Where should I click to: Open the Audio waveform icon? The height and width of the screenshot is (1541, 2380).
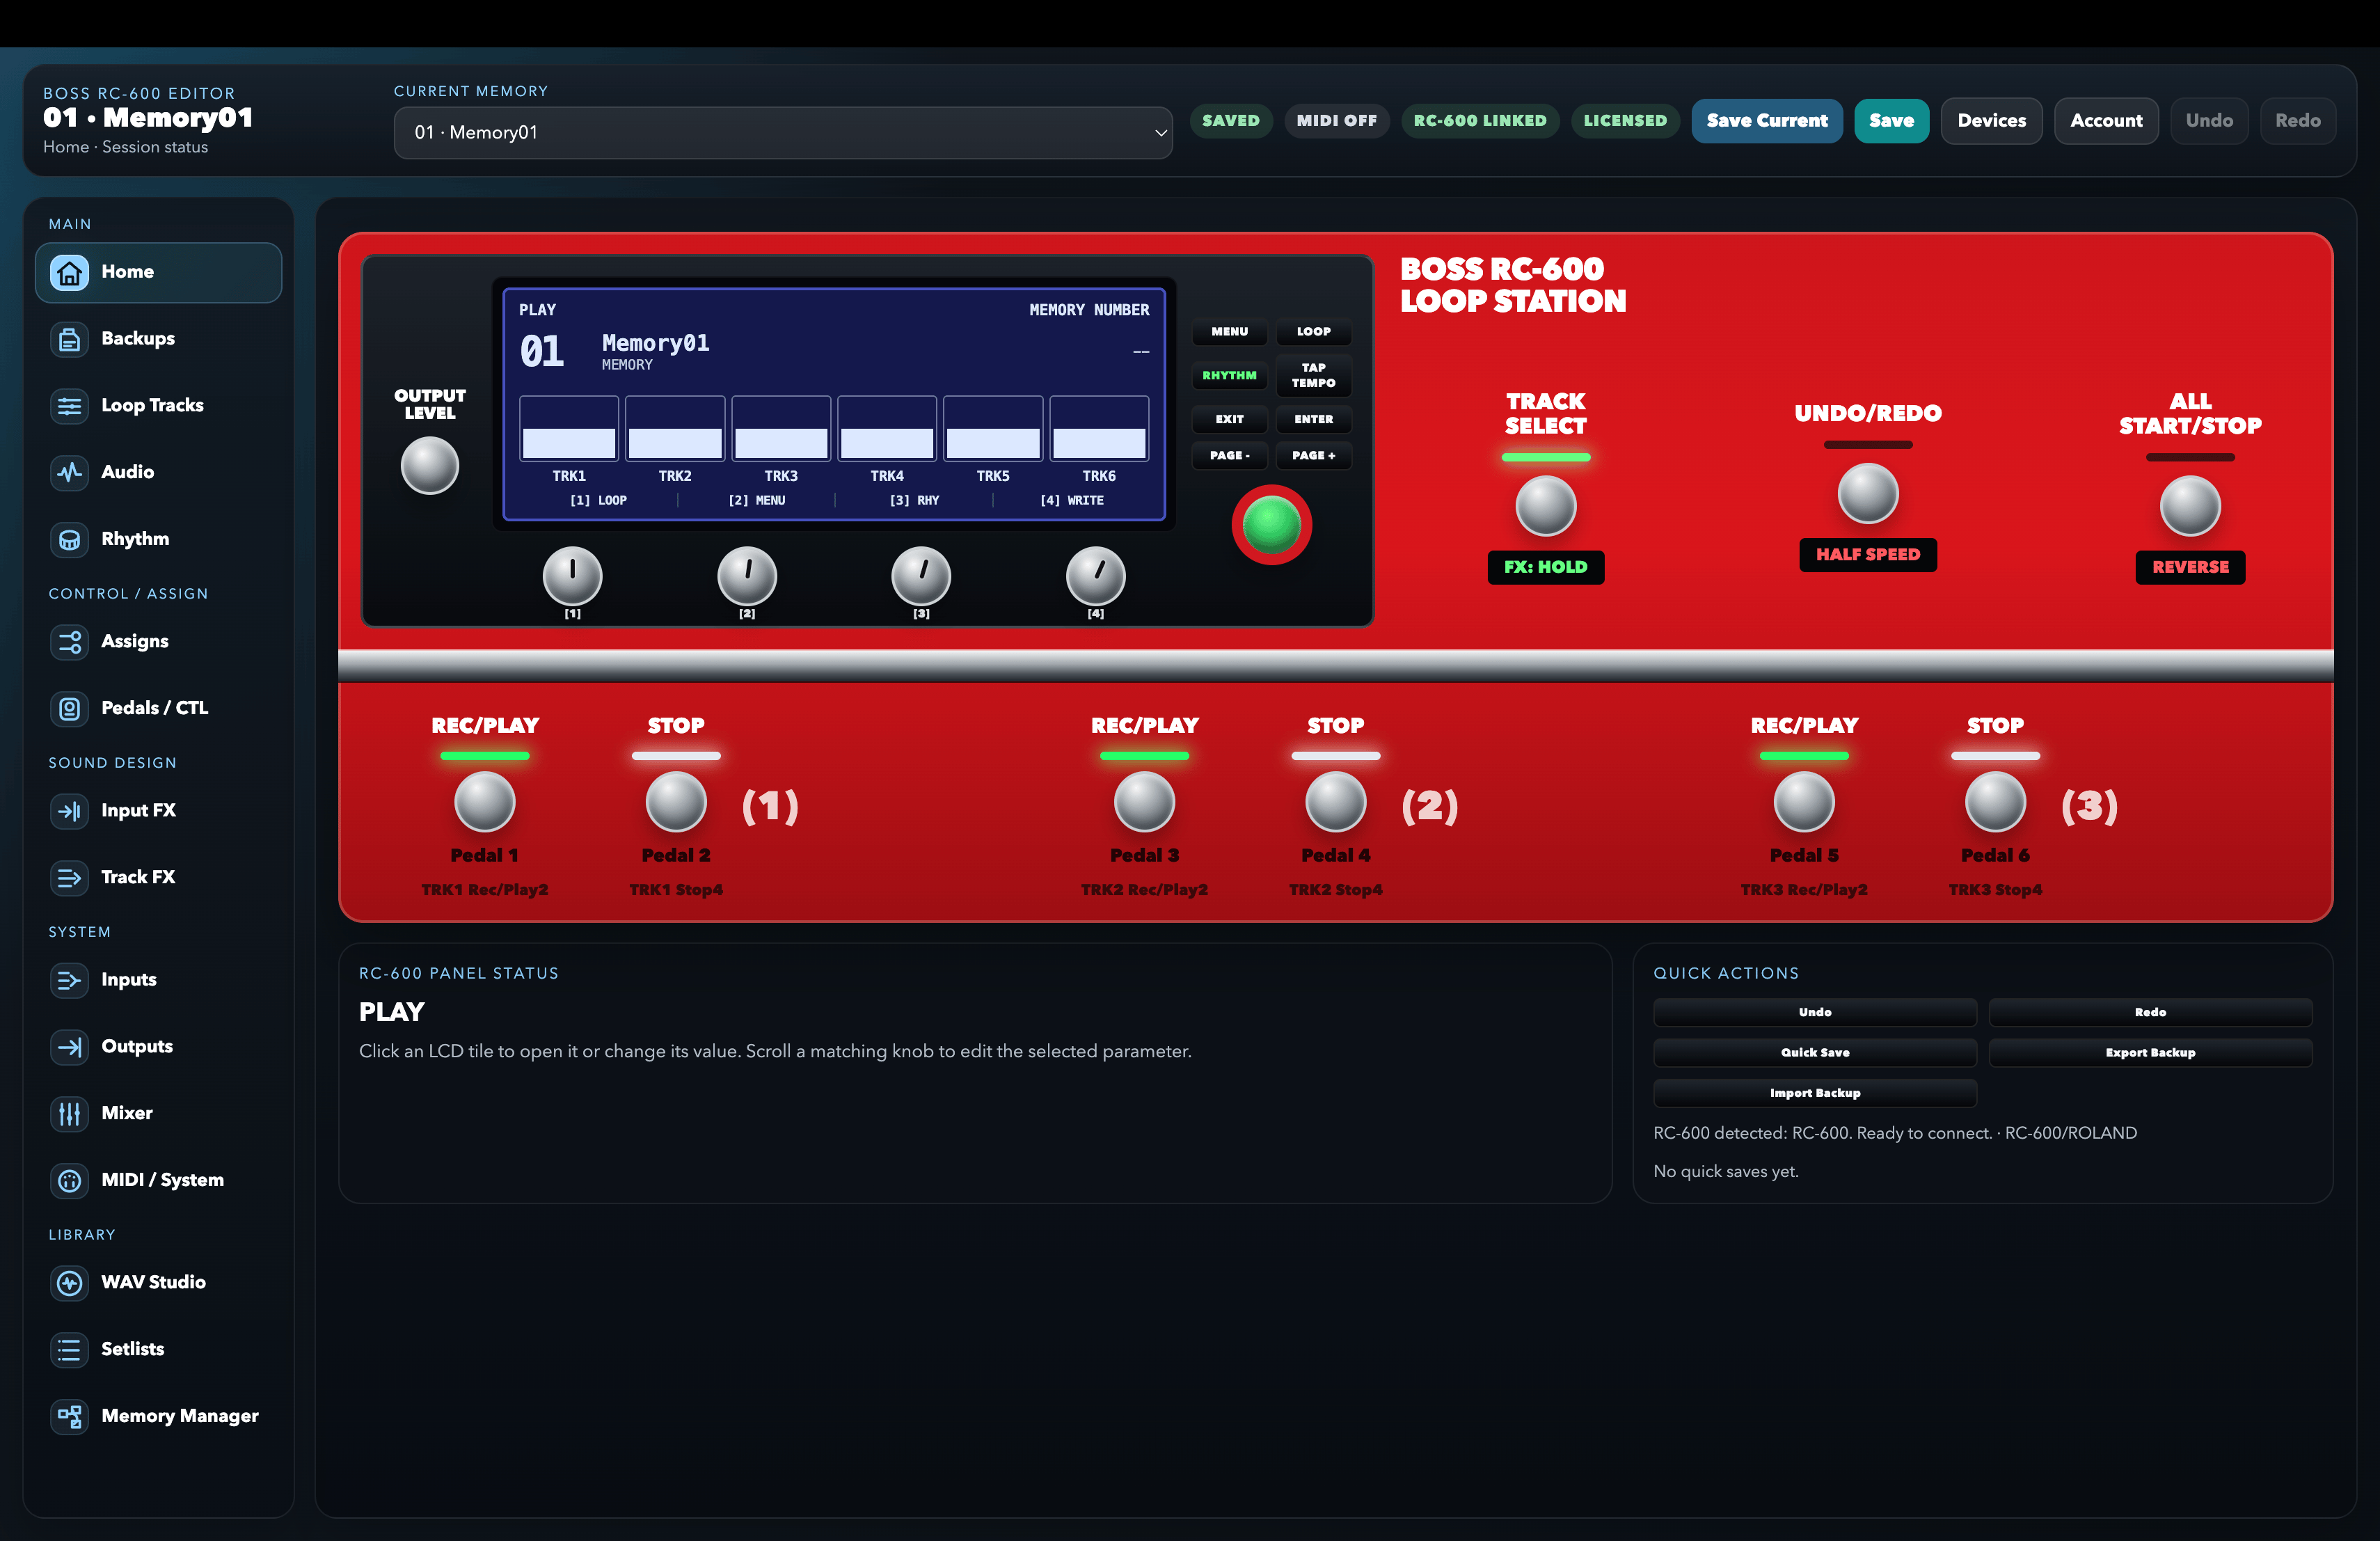coord(69,472)
